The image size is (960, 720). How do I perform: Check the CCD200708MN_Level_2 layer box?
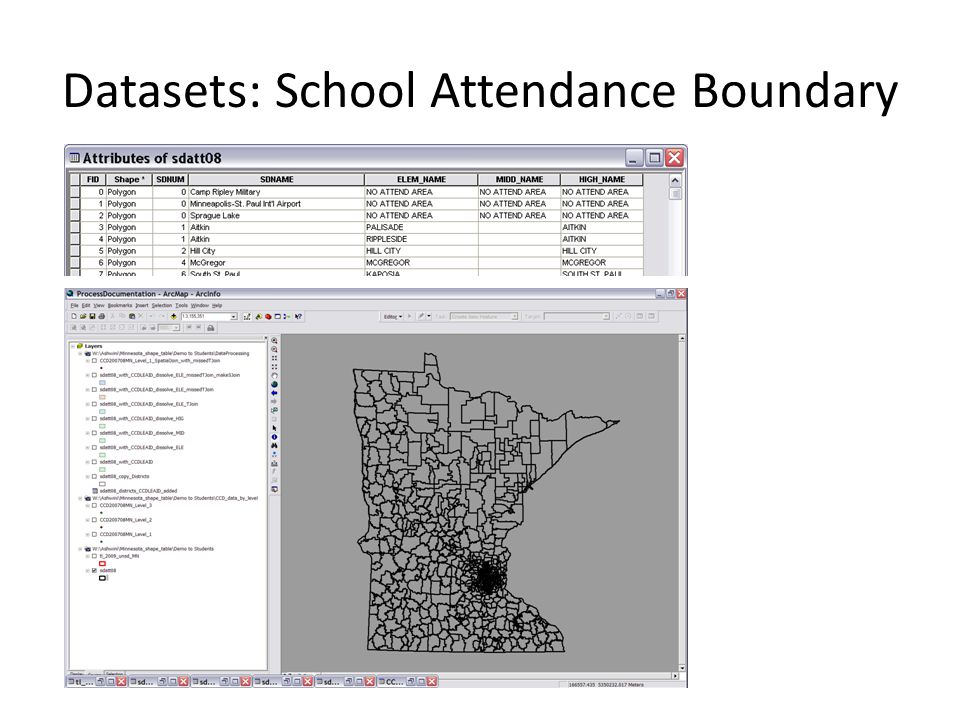94,520
